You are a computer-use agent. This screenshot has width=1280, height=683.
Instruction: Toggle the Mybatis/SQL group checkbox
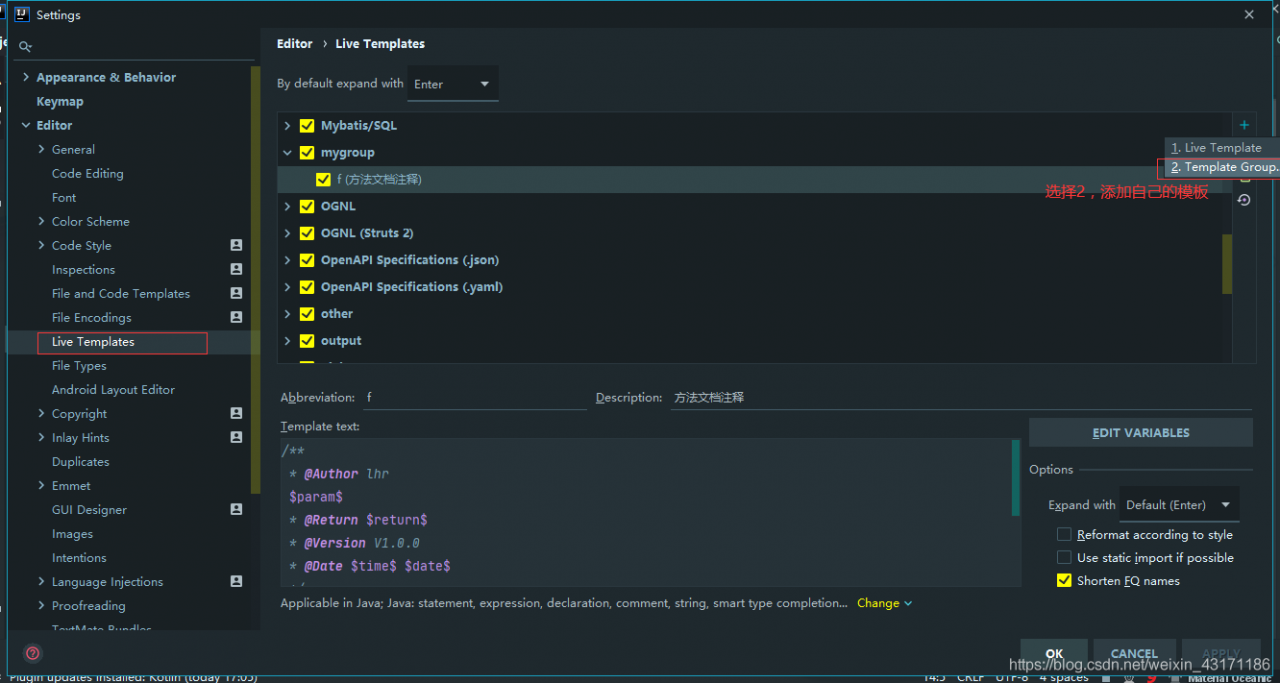[x=307, y=126]
